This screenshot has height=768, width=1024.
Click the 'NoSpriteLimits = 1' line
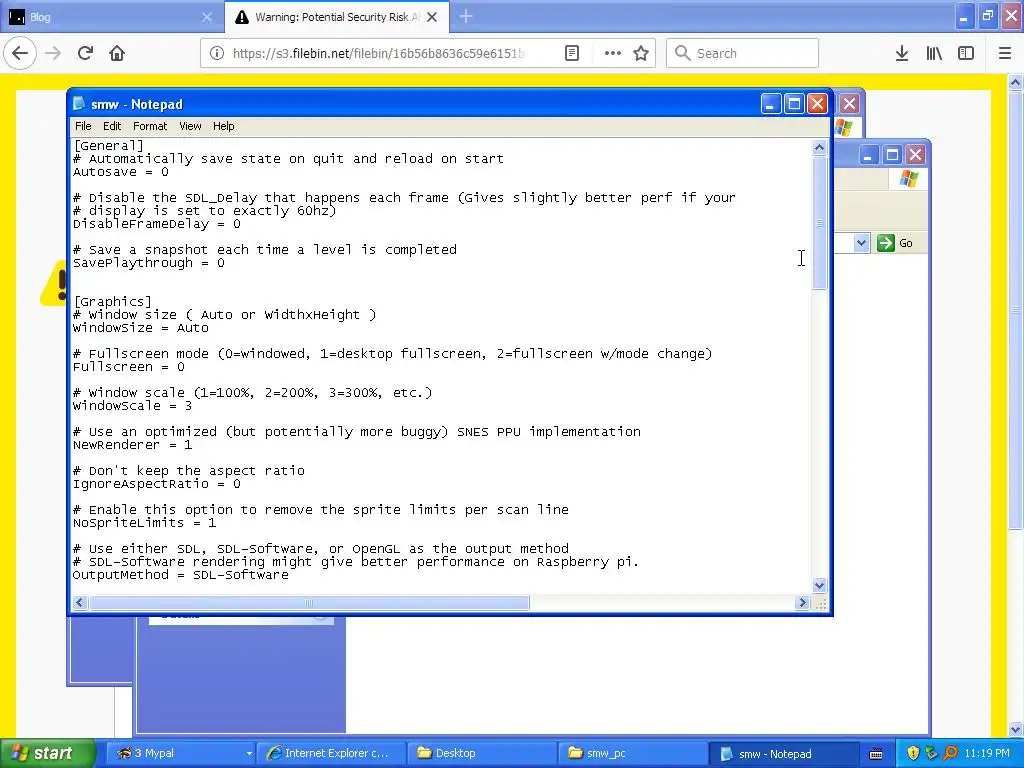pyautogui.click(x=144, y=523)
